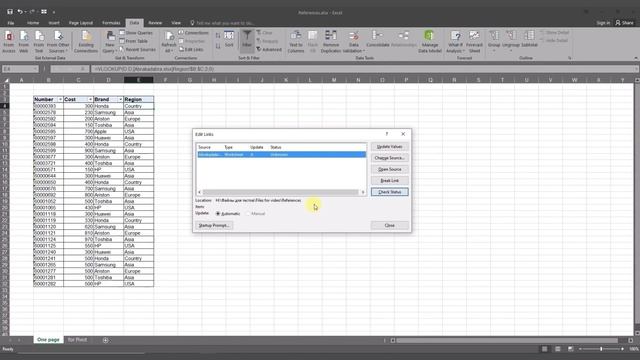640x360 pixels.
Task: Click the Remove Duplicates icon
Action: click(331, 41)
